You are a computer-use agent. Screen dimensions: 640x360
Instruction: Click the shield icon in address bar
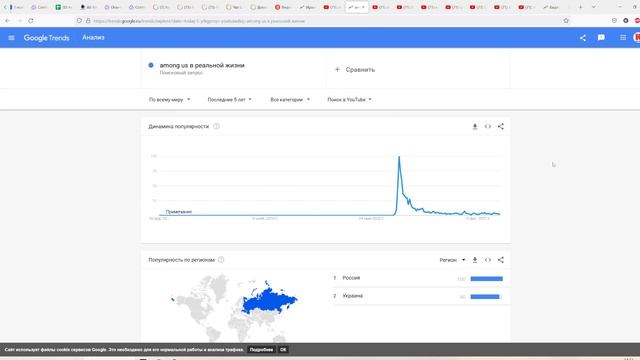(x=79, y=20)
